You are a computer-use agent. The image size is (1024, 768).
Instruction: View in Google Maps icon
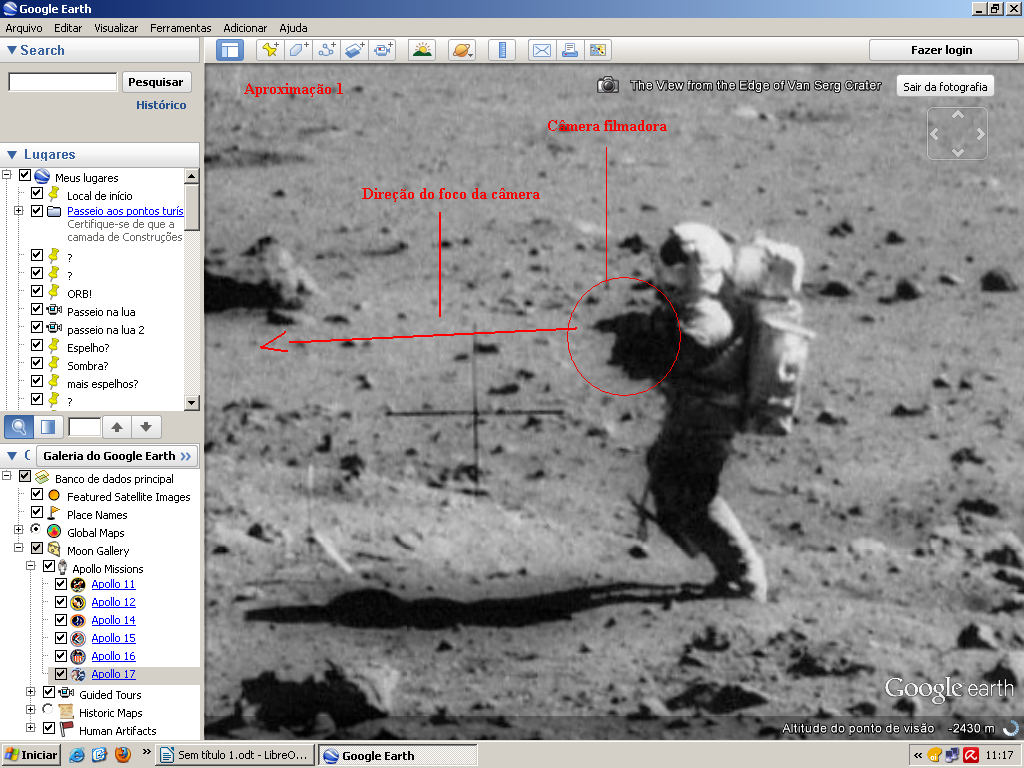coord(598,50)
